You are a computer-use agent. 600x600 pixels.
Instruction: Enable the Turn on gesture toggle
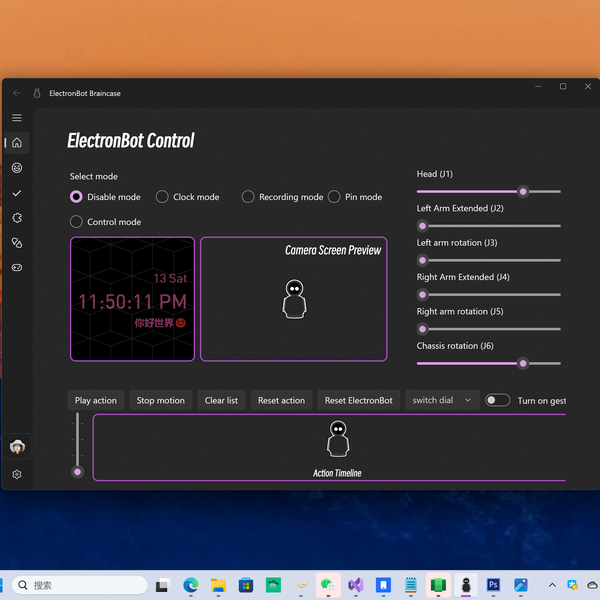pos(497,400)
